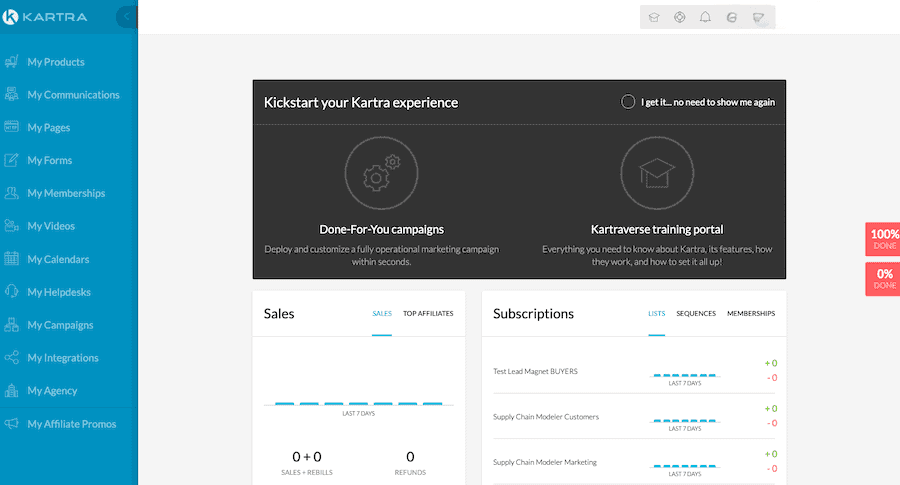The height and width of the screenshot is (485, 900).
Task: Enable "I get it... no need to show me again"
Action: coord(628,101)
